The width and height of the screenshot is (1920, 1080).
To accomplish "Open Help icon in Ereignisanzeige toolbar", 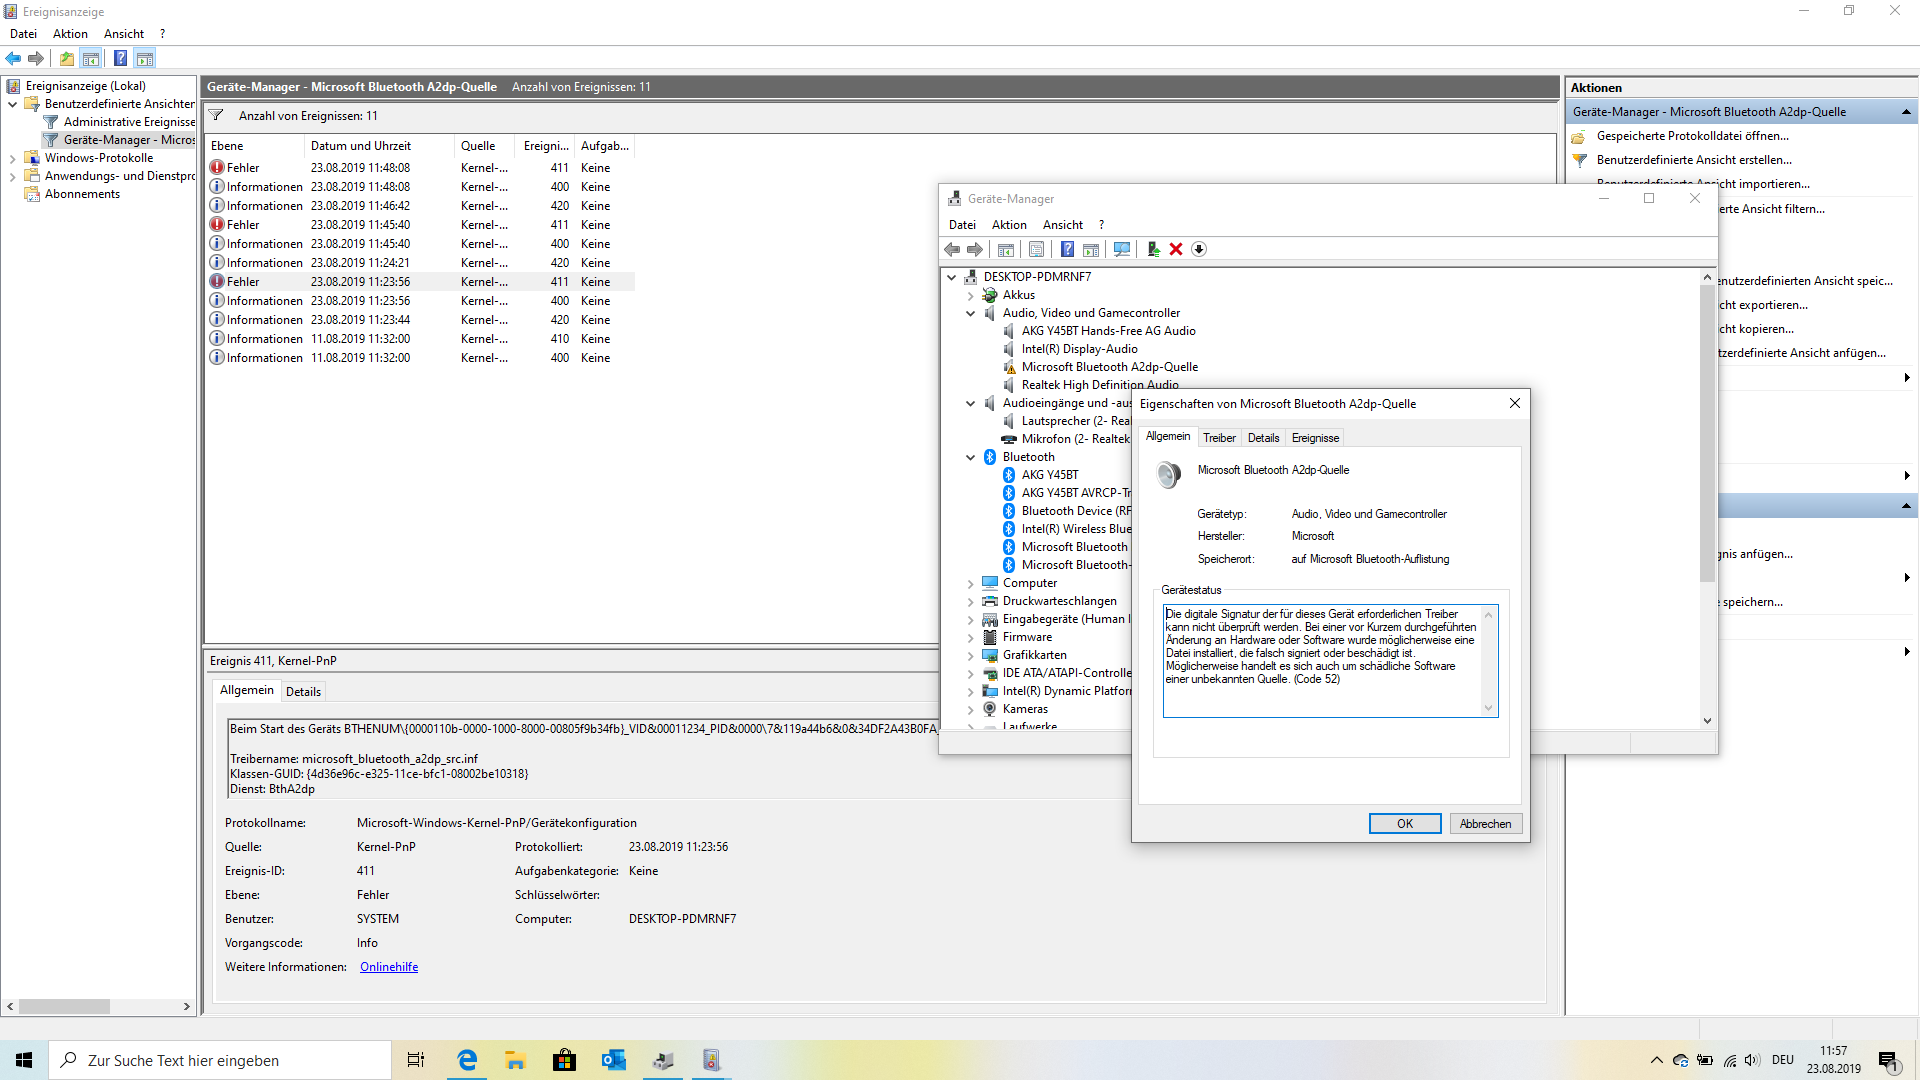I will coord(120,58).
